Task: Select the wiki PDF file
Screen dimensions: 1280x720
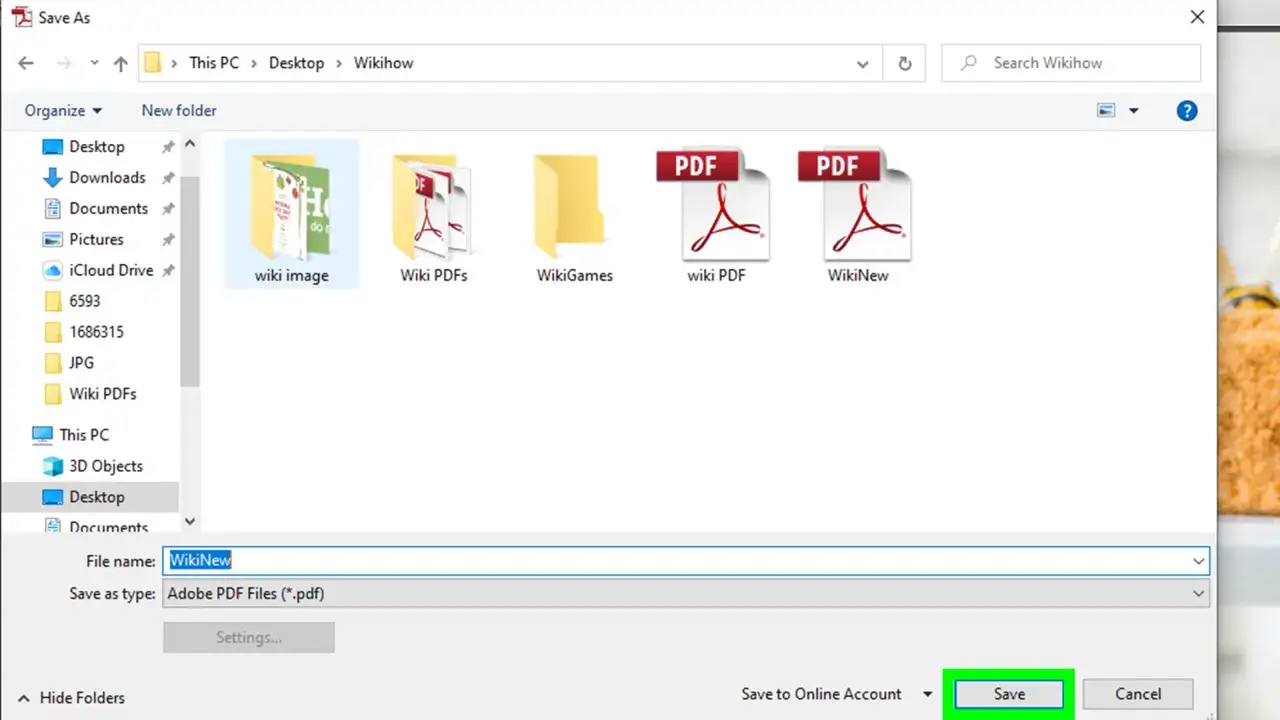Action: (x=716, y=216)
